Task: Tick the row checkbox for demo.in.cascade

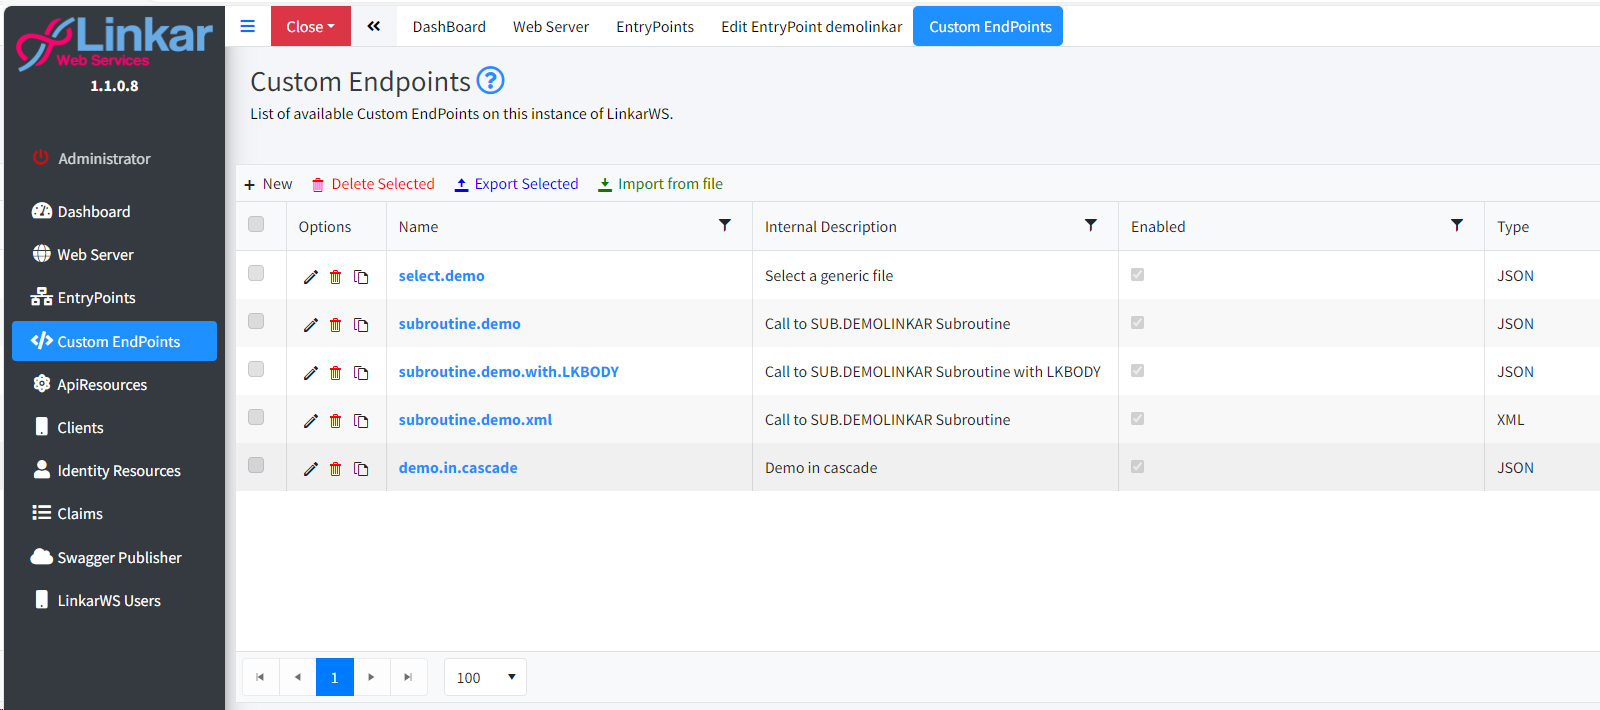Action: (x=256, y=465)
